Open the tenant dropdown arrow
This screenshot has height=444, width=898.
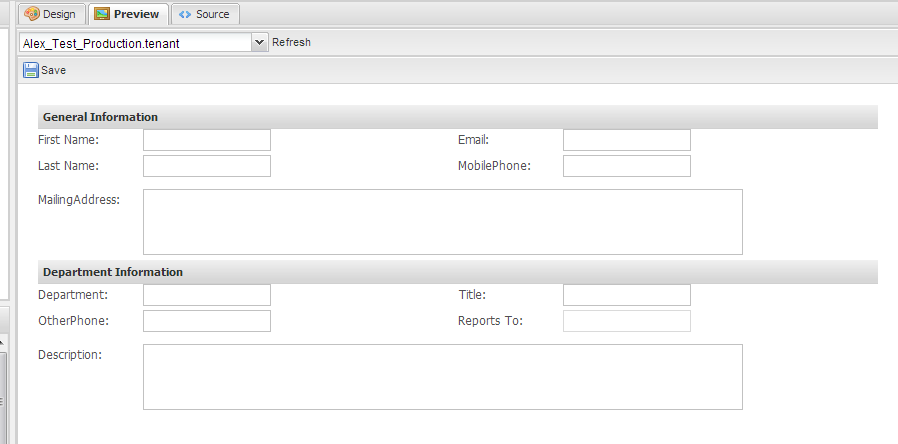(x=259, y=42)
